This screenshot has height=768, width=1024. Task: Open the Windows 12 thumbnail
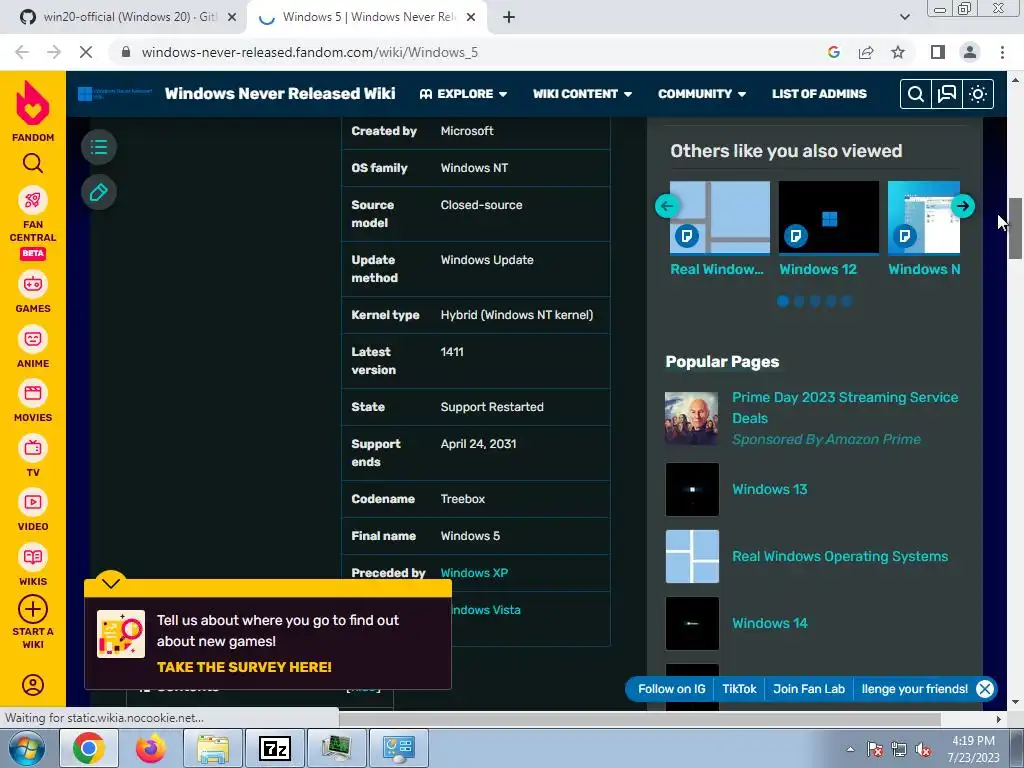829,217
